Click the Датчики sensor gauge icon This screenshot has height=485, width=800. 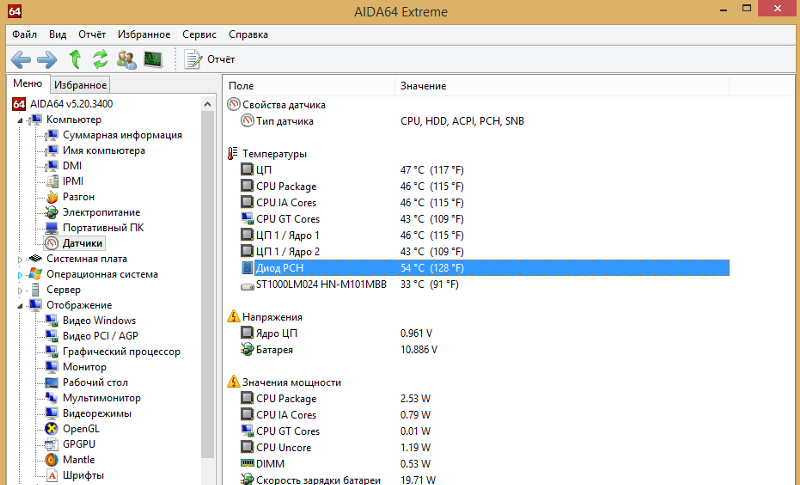pyautogui.click(x=52, y=243)
